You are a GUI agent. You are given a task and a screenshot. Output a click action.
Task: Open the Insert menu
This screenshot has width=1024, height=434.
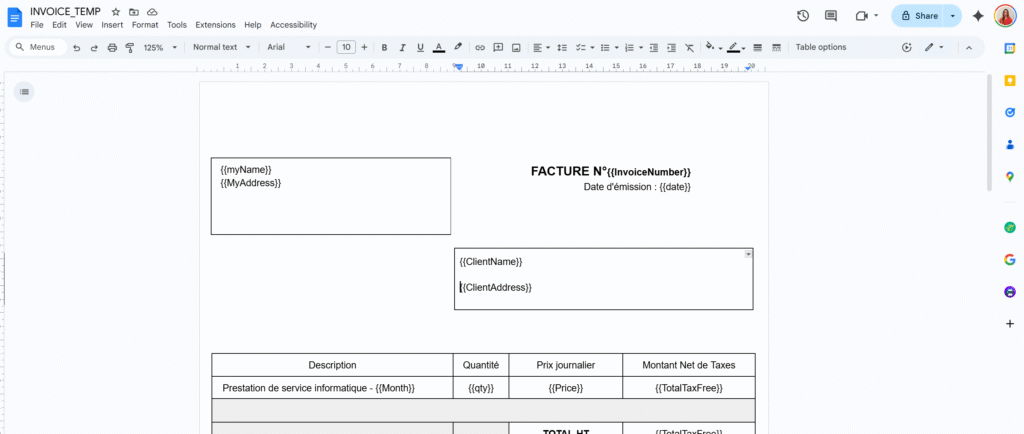click(x=112, y=24)
